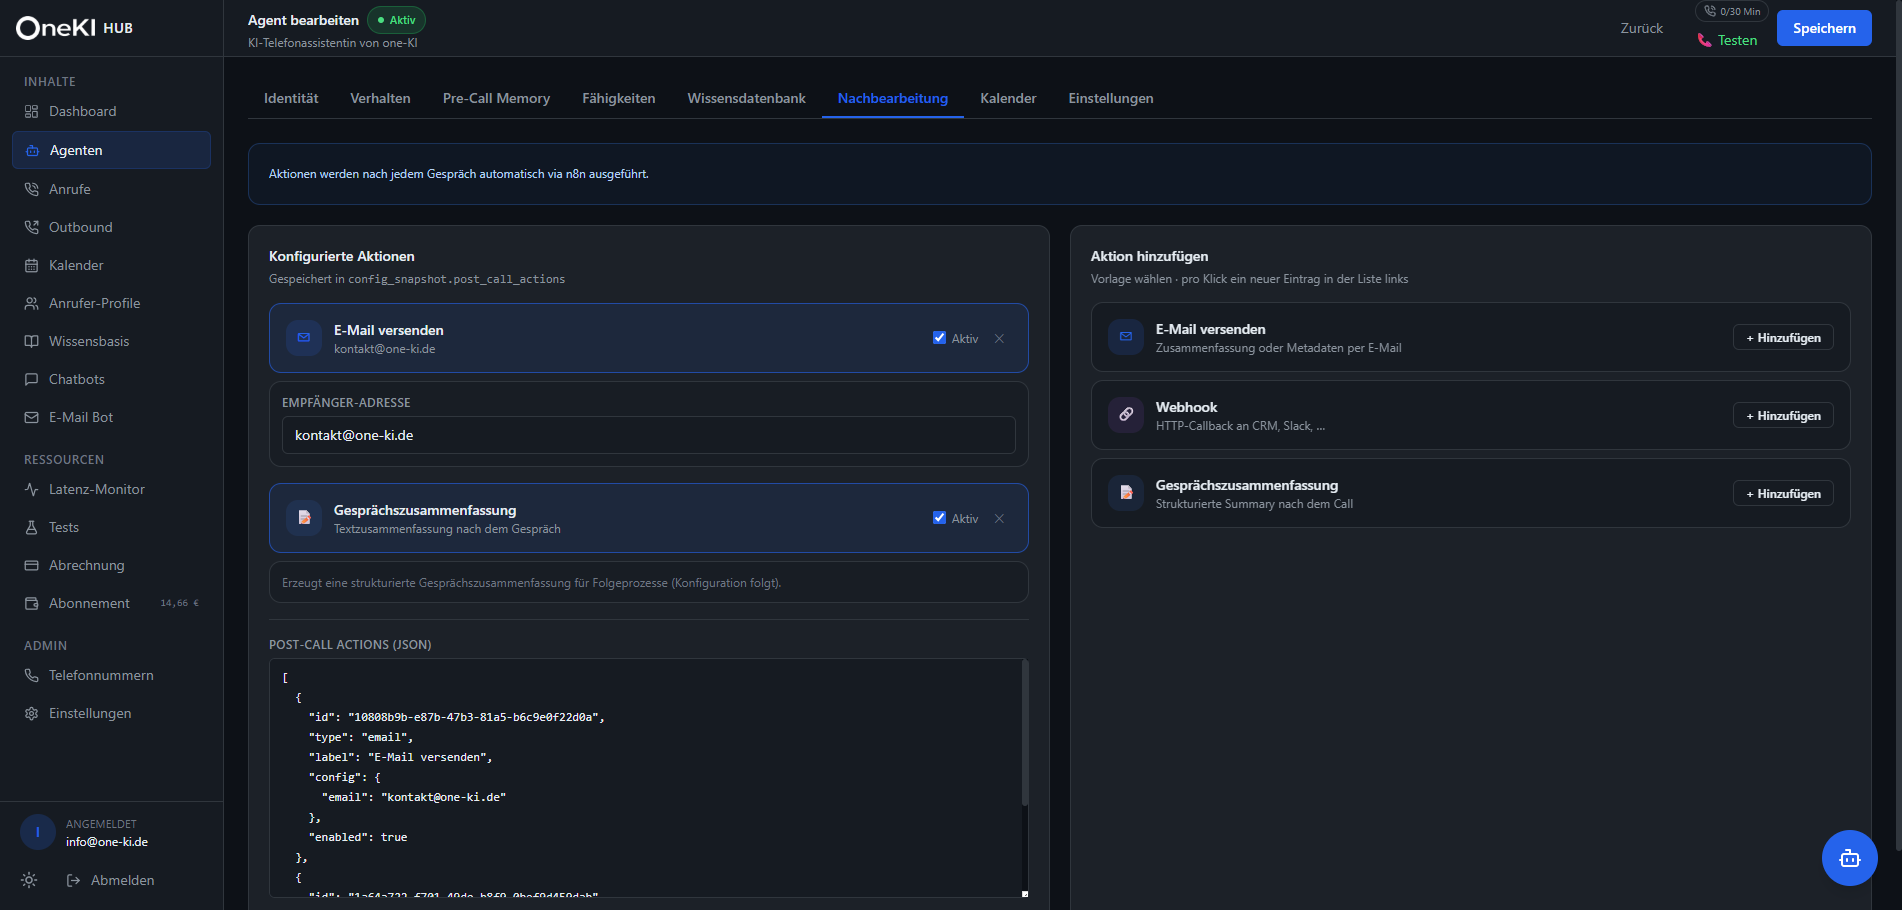Screen dimensions: 1902x910
Task: Open Anrufe phone icon in sidebar
Action: [32, 189]
